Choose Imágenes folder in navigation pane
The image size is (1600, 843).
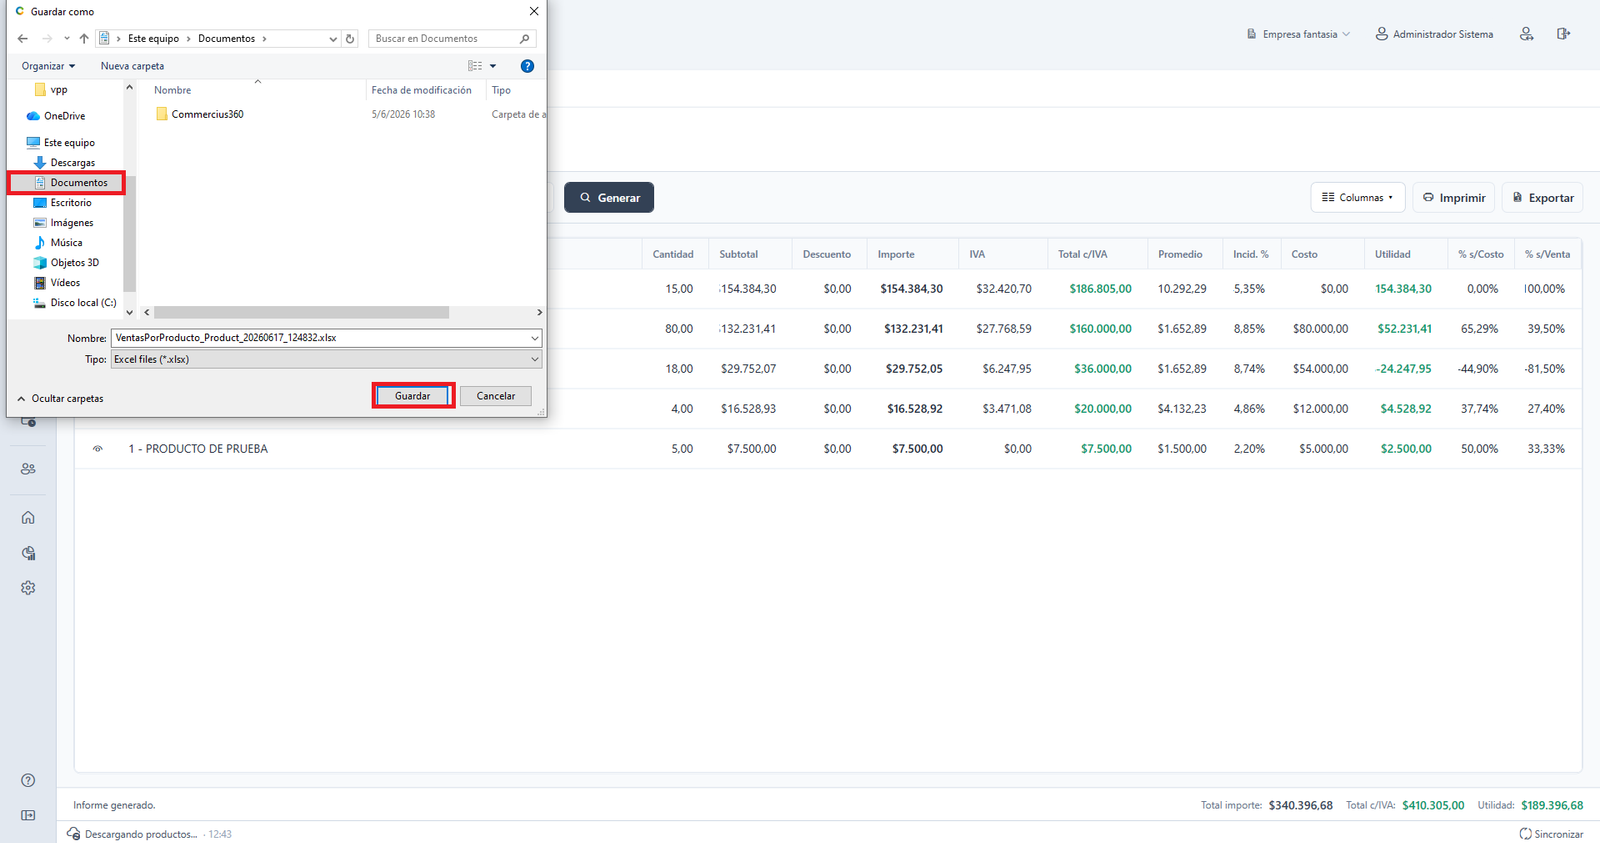pyautogui.click(x=72, y=223)
